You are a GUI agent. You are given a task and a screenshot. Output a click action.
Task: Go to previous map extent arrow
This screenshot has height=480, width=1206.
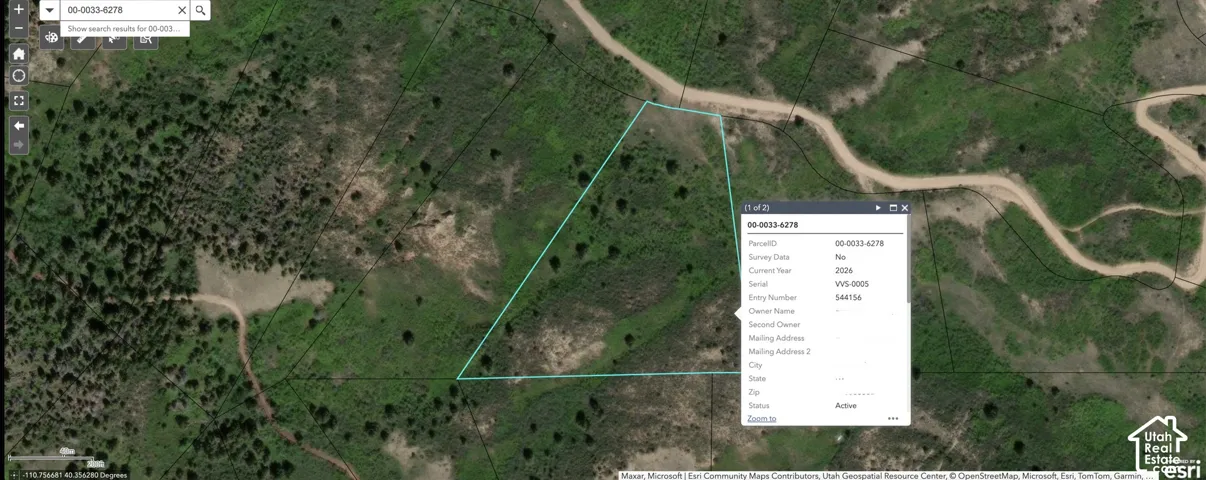point(18,126)
